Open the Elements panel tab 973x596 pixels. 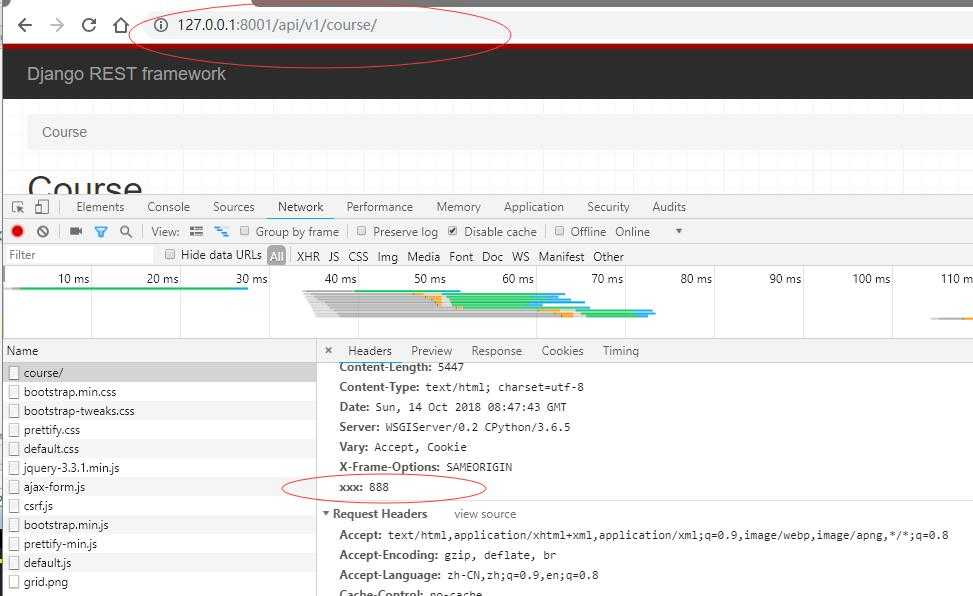pyautogui.click(x=100, y=207)
